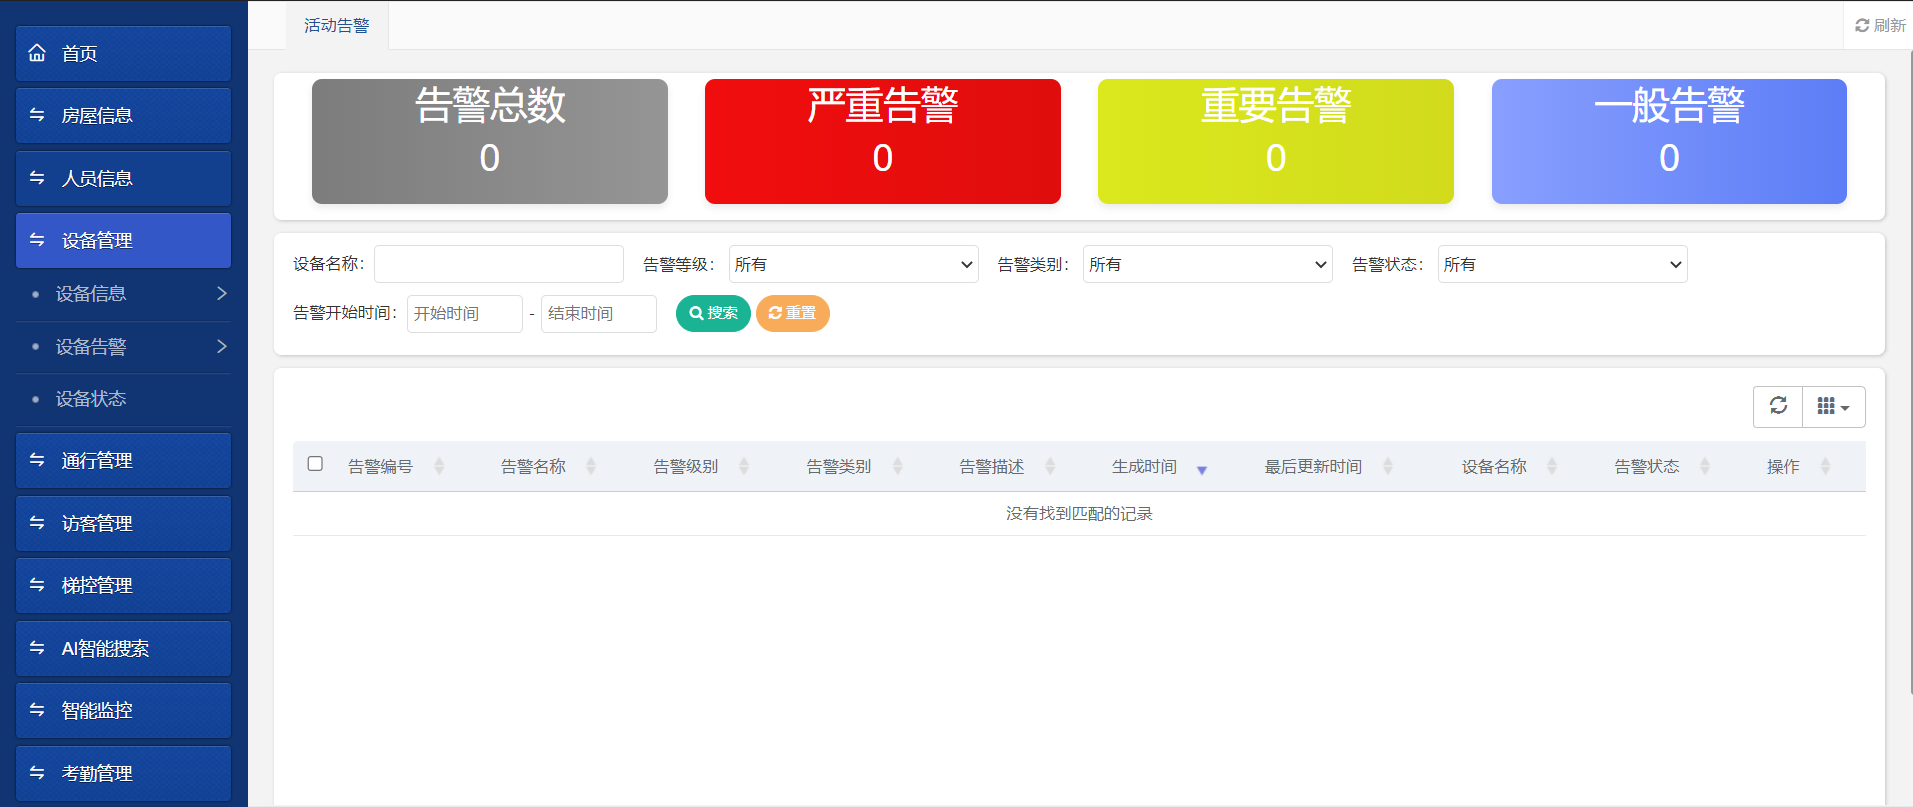Click the 开始时间 date field

point(465,313)
